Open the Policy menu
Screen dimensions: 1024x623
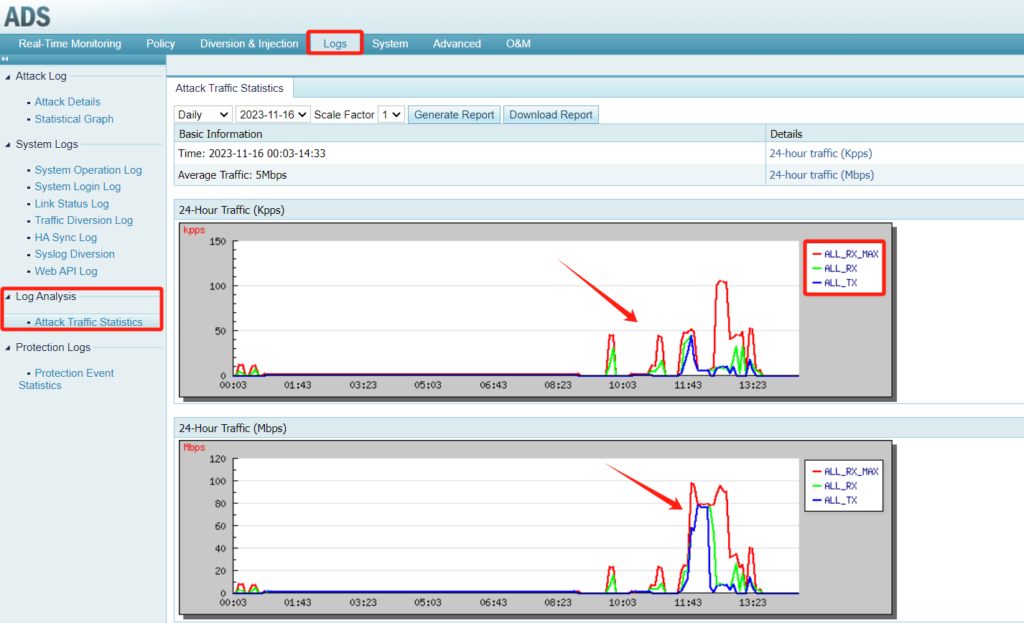click(160, 44)
